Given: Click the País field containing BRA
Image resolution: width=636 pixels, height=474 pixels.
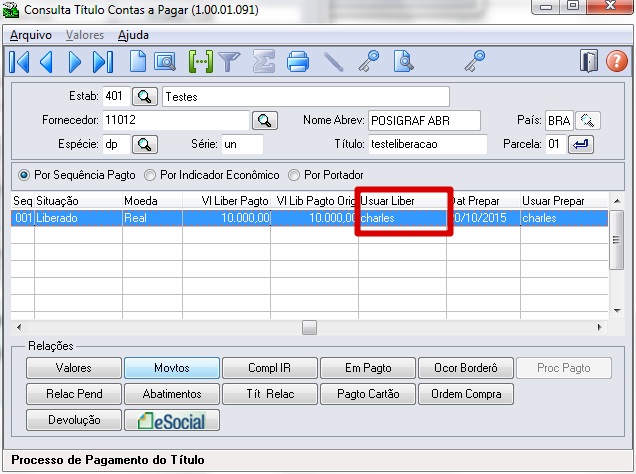Looking at the screenshot, I should [559, 120].
